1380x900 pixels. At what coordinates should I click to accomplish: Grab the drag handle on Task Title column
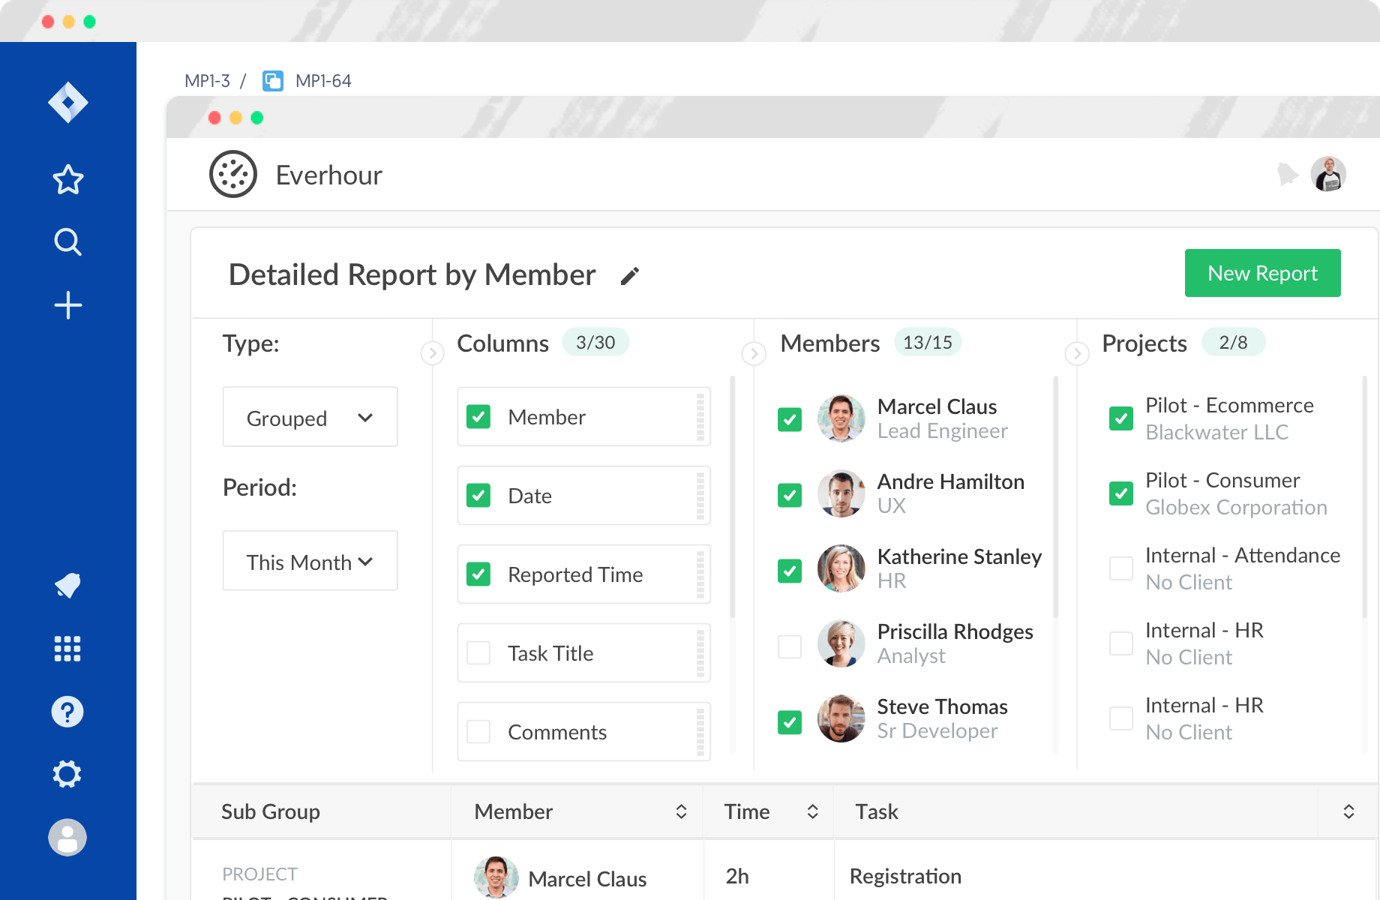(x=700, y=653)
